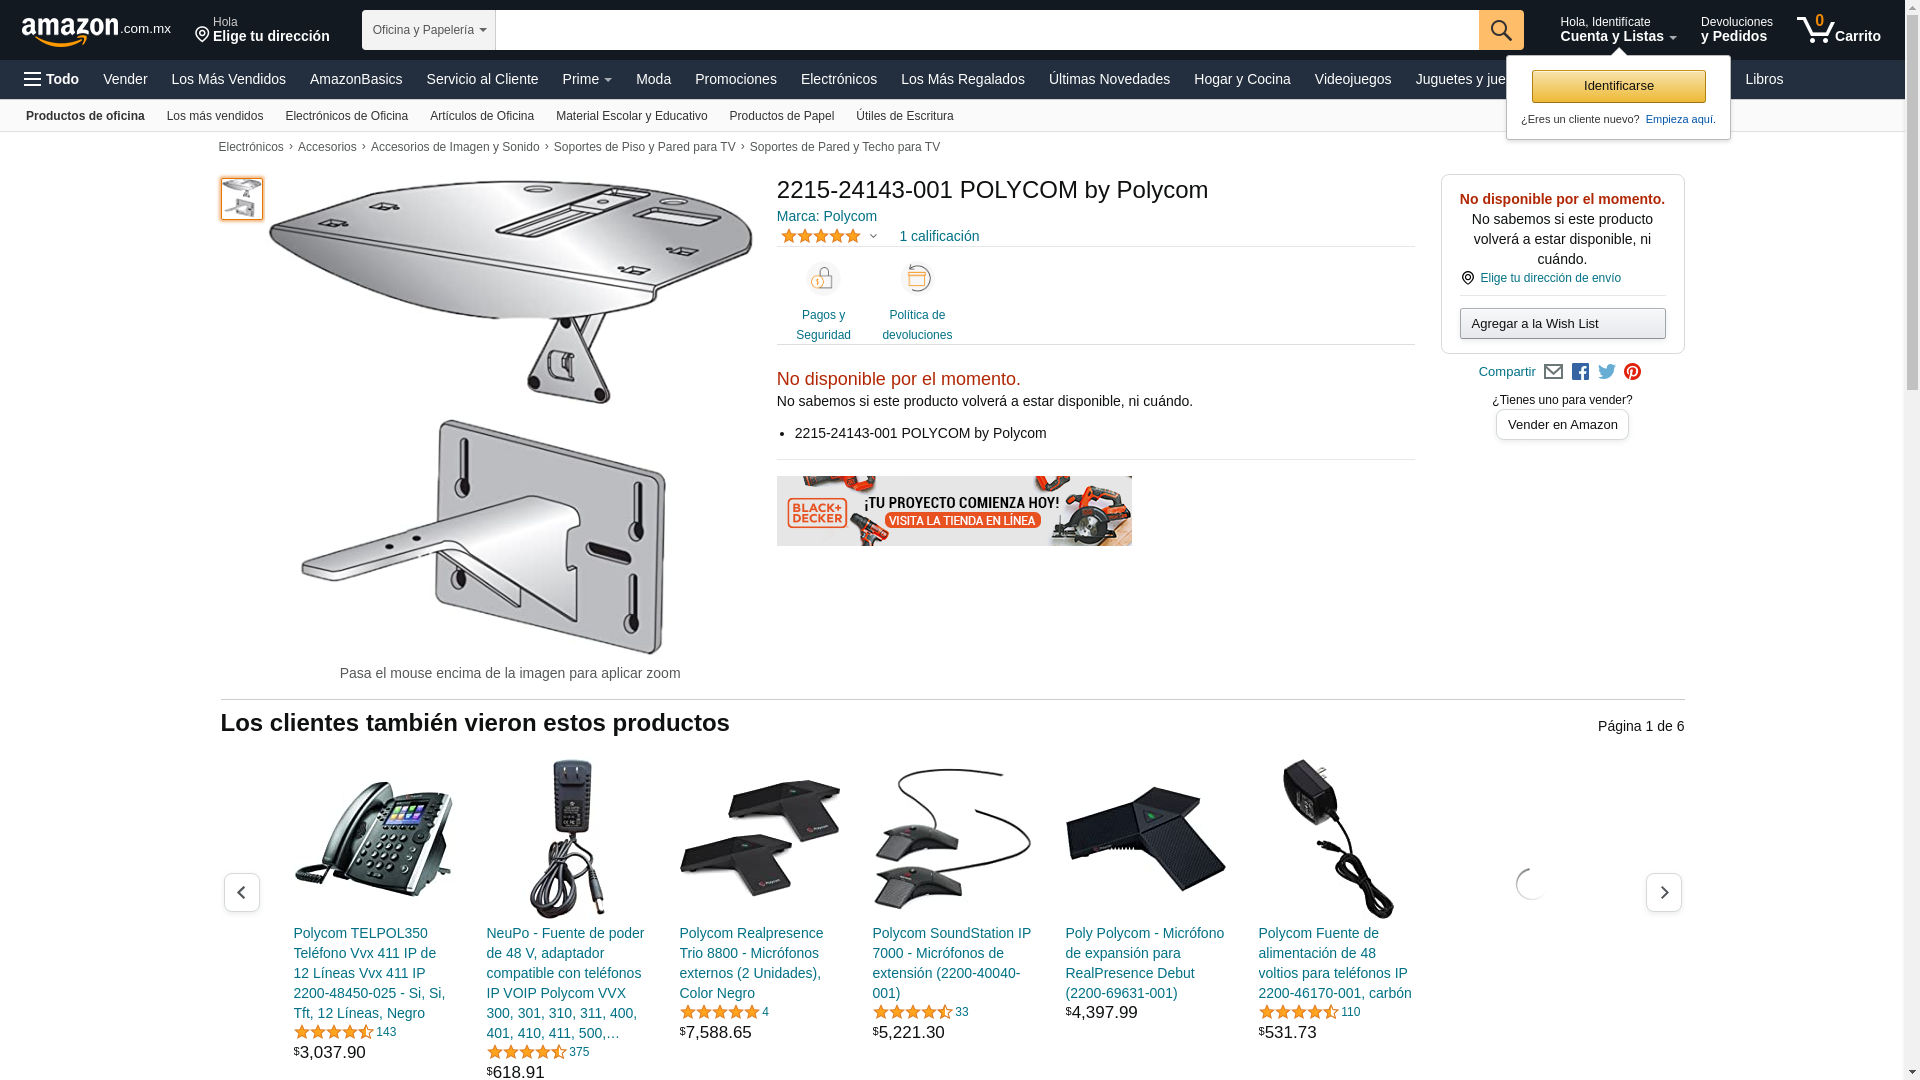
Task: Click the Pagos y Seguridad lock icon
Action: click(823, 279)
